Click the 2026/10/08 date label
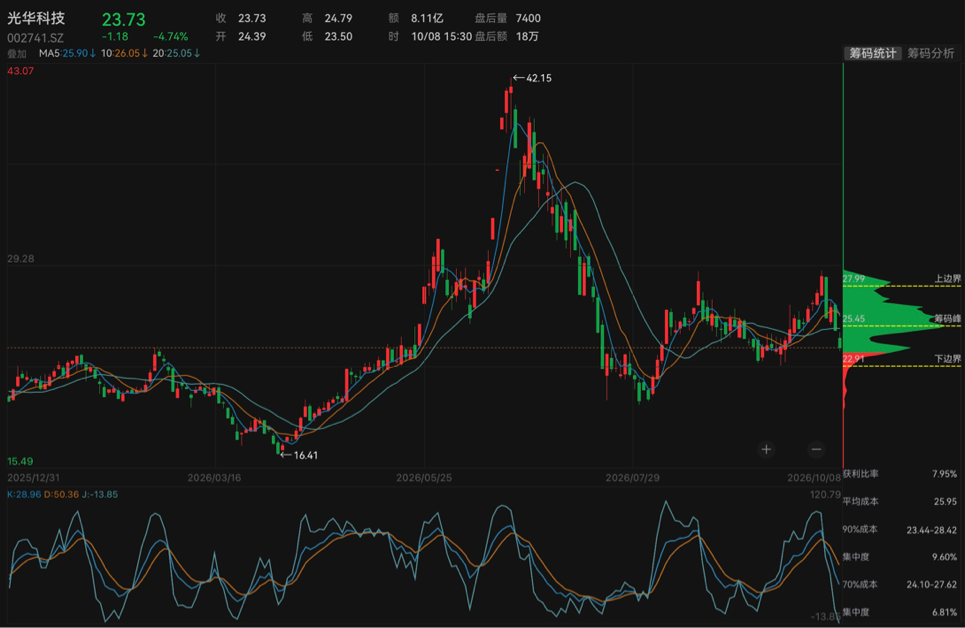965x628 pixels. (x=814, y=478)
